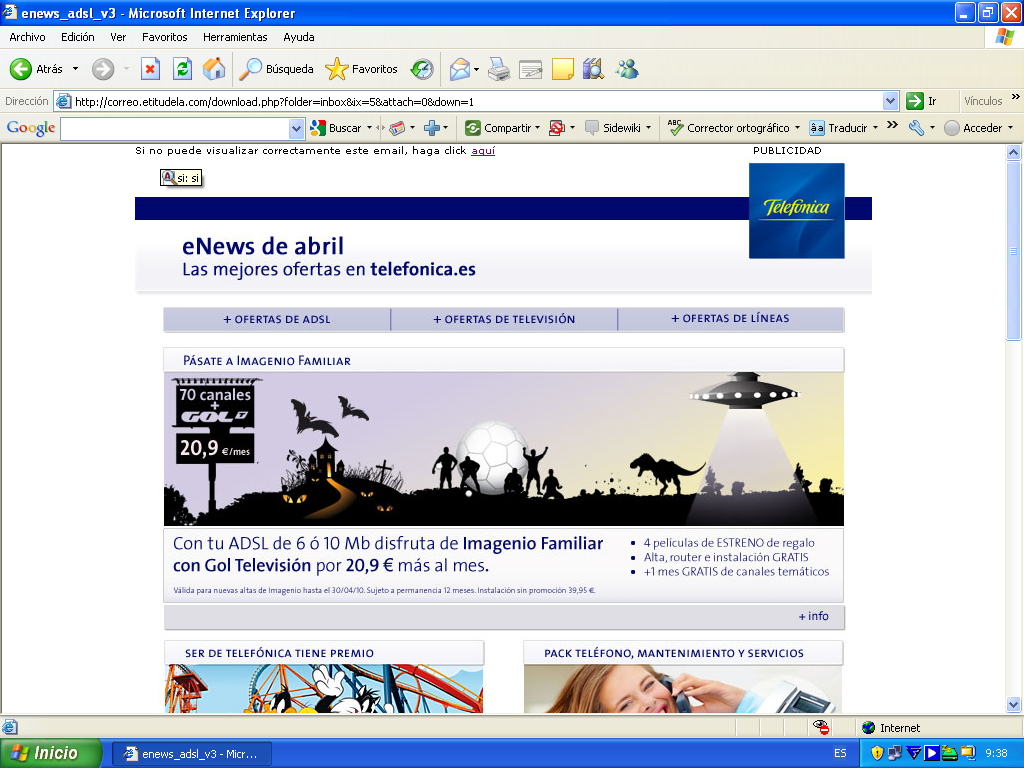
Task: Click the Google toolbar search input
Action: (175, 129)
